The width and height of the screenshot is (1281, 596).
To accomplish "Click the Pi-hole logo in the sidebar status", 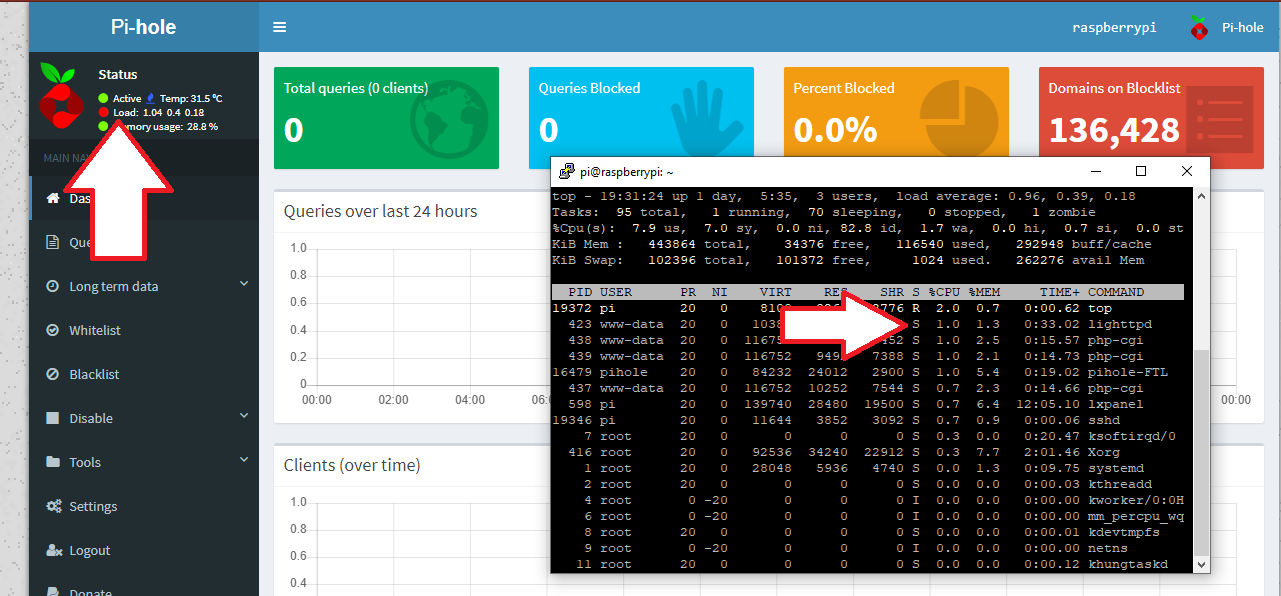I will (x=59, y=95).
